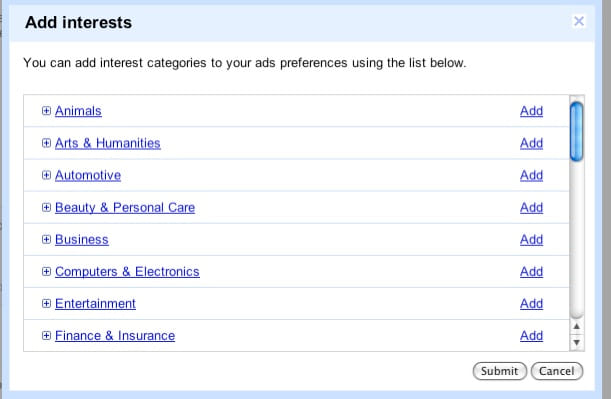Expand the Arts & Humanities plus icon
The width and height of the screenshot is (611, 399).
pos(46,143)
